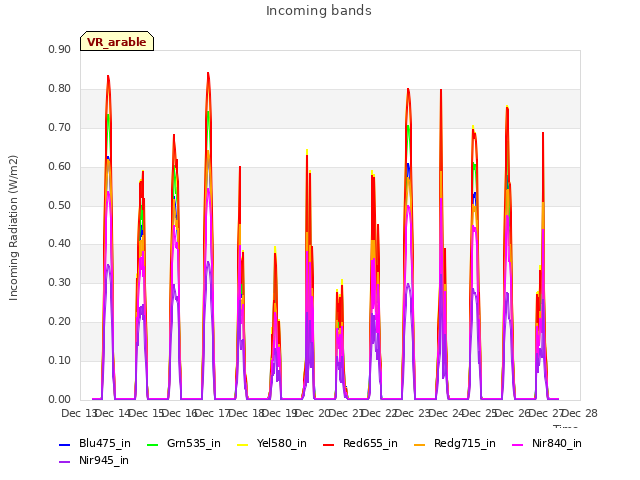Select the Nir945_in legend label
640x480 pixels.
tap(104, 460)
